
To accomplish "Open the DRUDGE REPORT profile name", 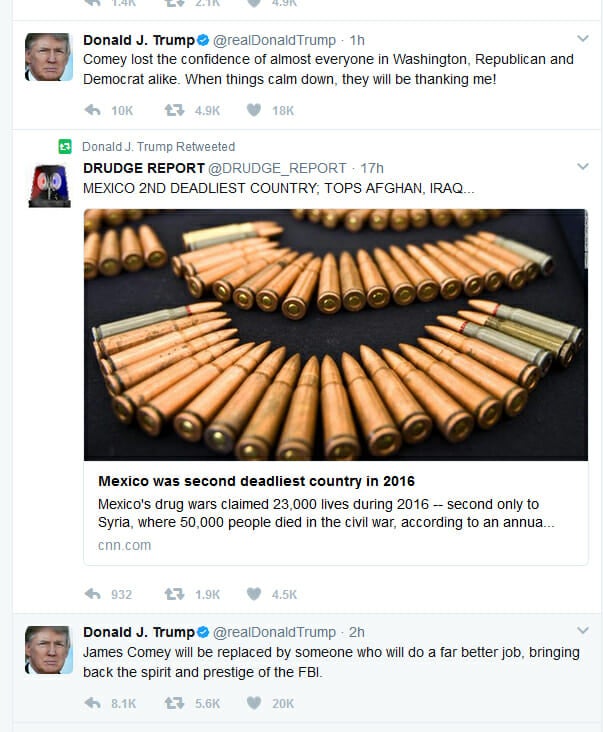I will click(x=144, y=168).
